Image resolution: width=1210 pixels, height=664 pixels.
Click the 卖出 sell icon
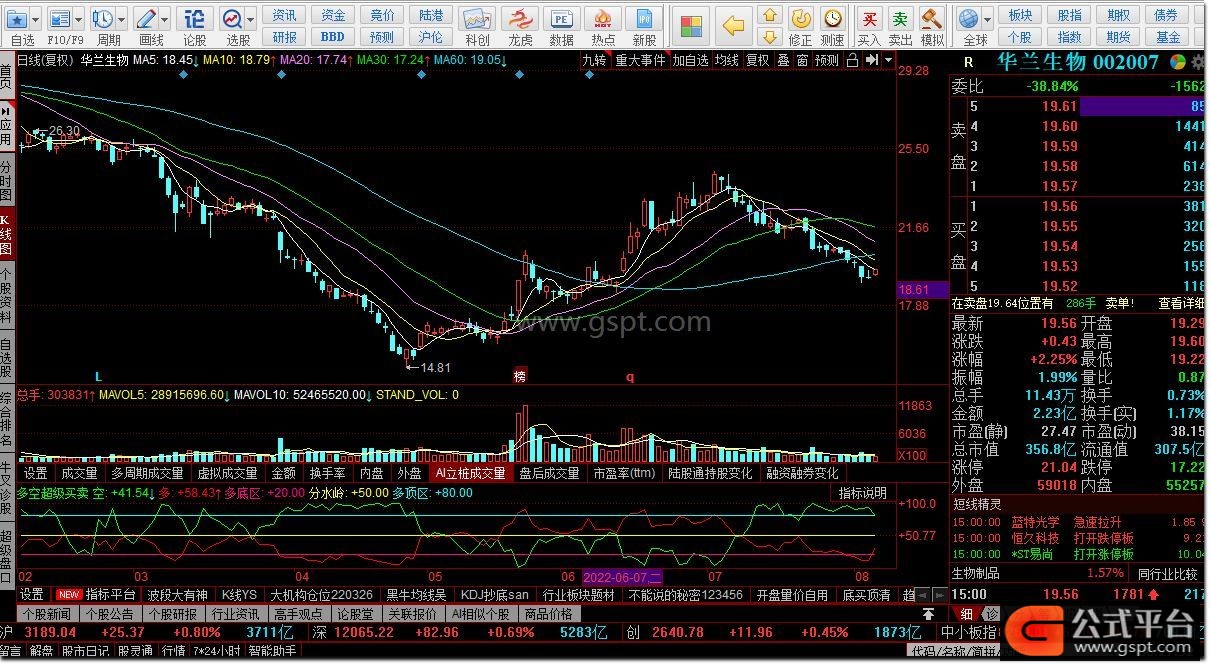click(x=901, y=19)
